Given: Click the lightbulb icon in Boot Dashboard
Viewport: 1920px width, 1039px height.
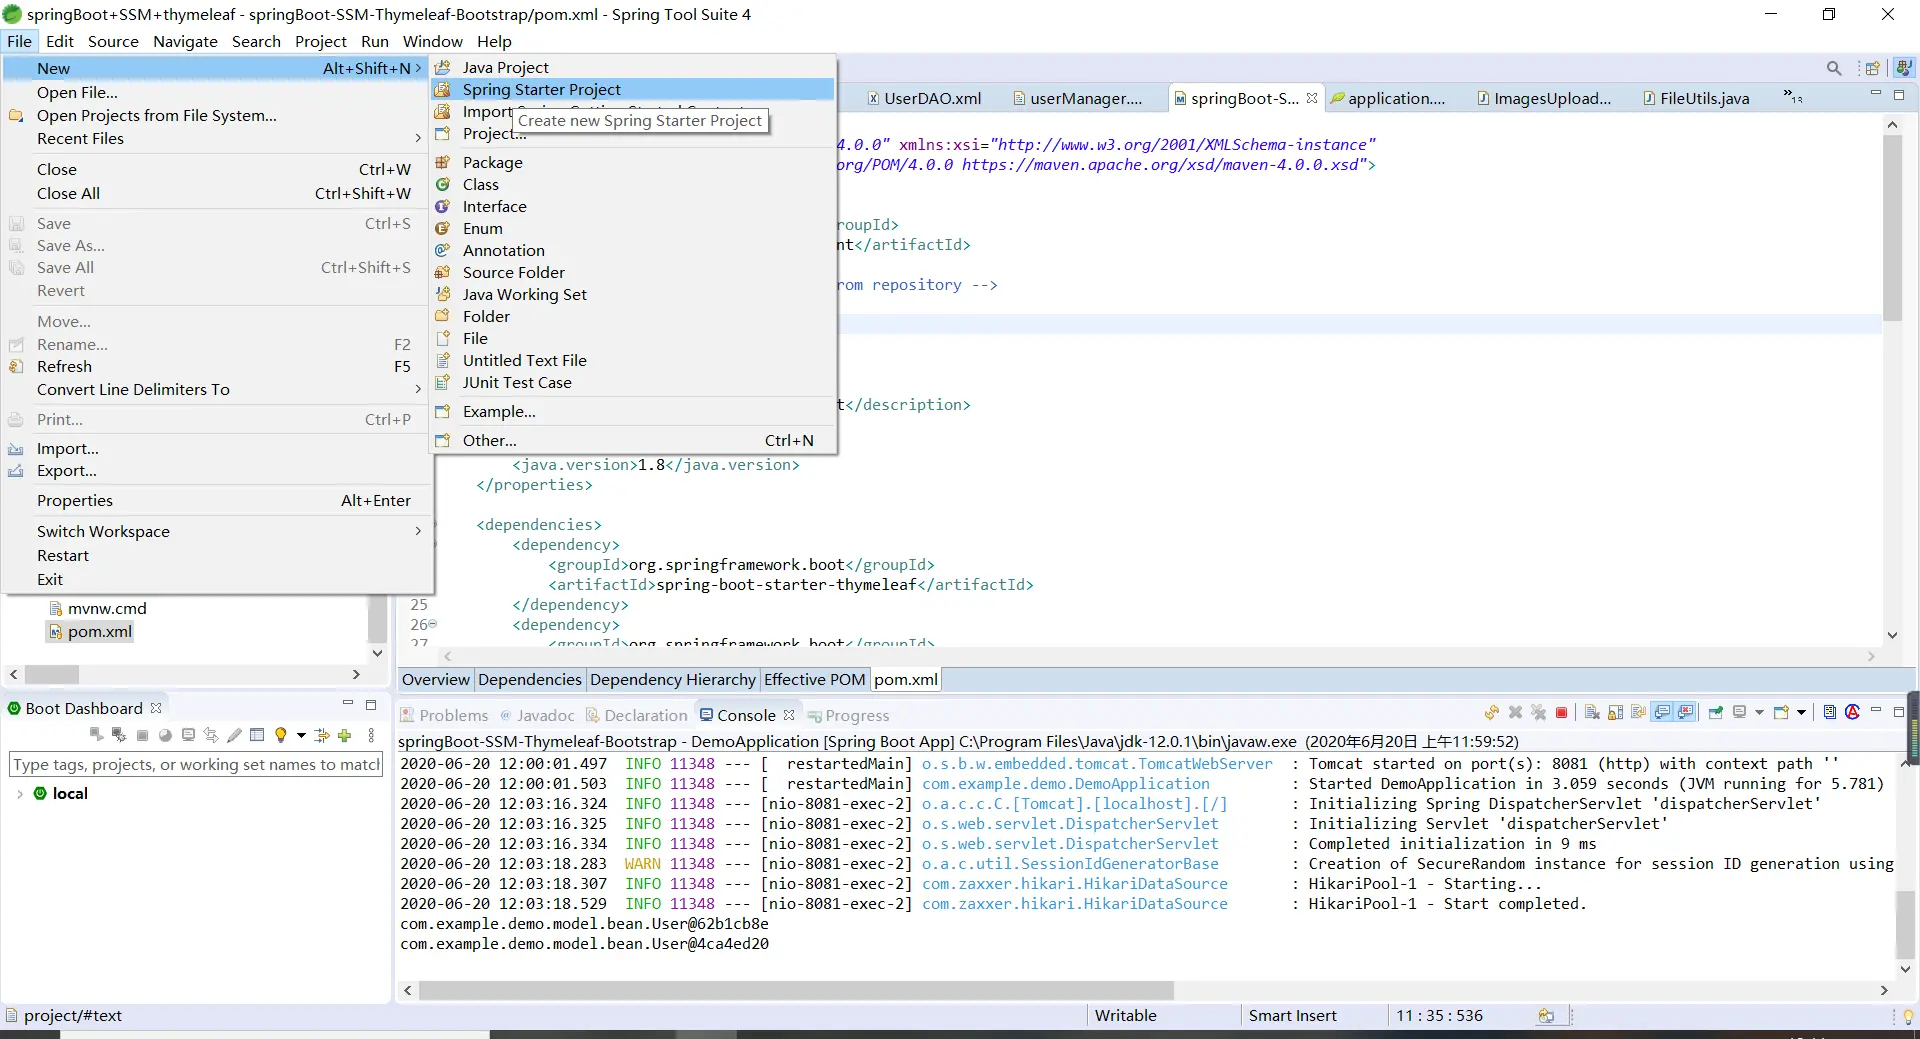Looking at the screenshot, I should coord(281,735).
